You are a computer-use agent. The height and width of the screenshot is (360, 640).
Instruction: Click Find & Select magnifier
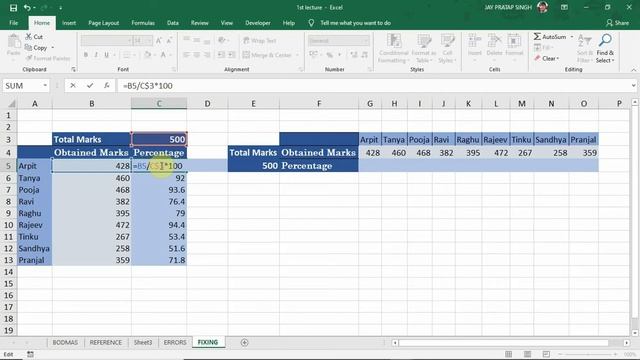pyautogui.click(x=605, y=49)
